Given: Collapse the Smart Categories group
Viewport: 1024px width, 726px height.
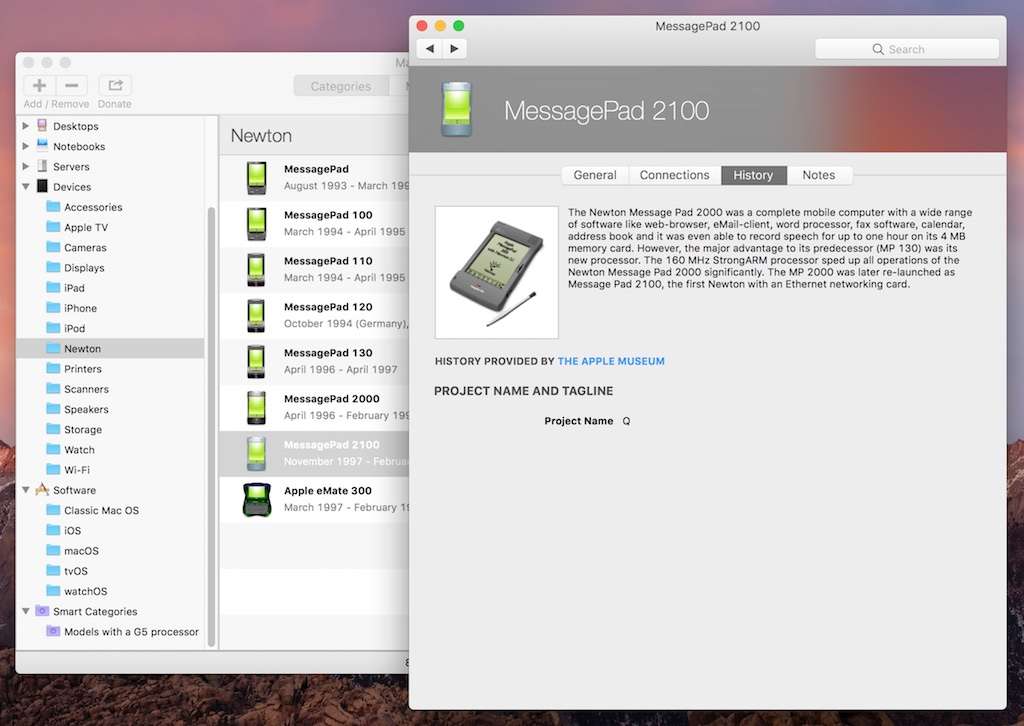Looking at the screenshot, I should (25, 611).
